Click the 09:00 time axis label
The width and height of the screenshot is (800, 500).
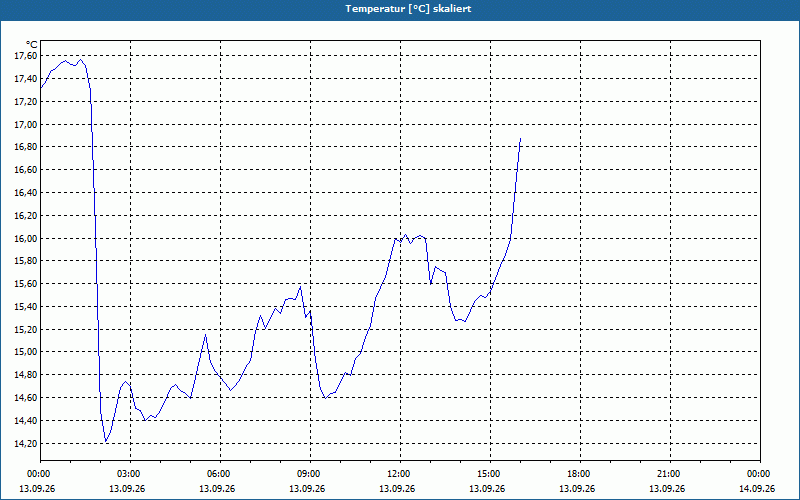308,474
